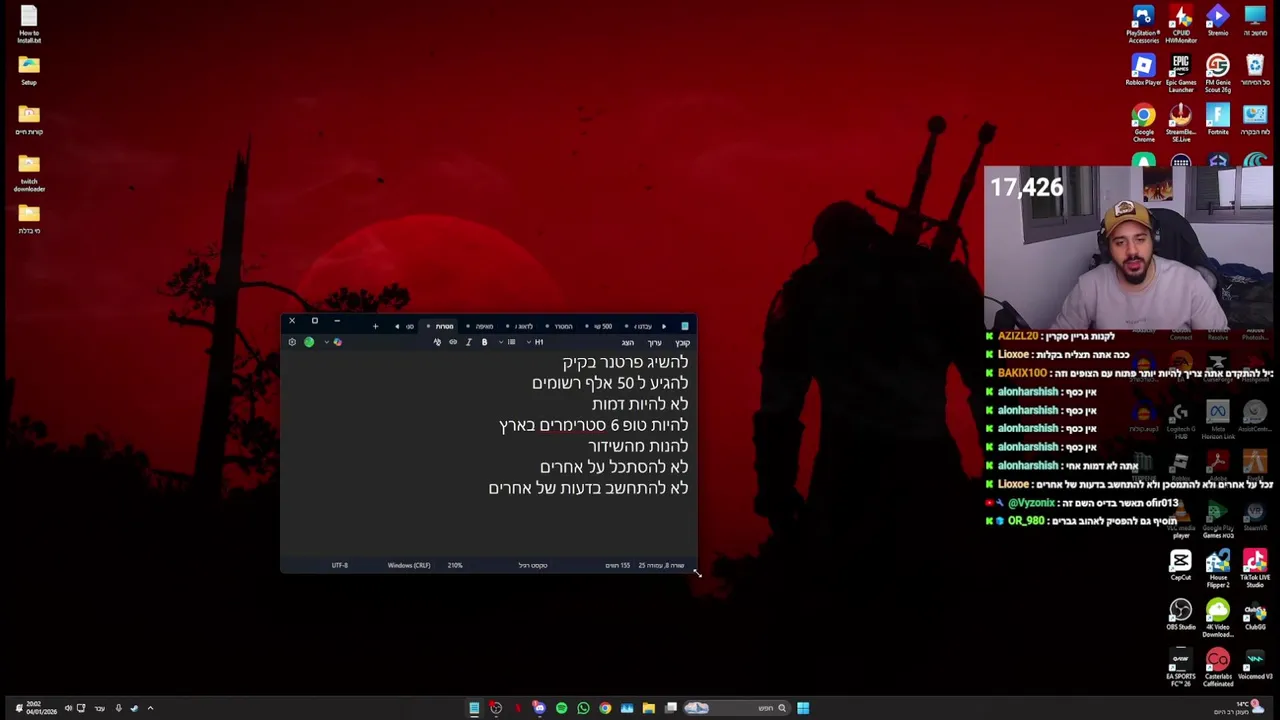Open Stremio desktop shortcut

tap(1217, 21)
